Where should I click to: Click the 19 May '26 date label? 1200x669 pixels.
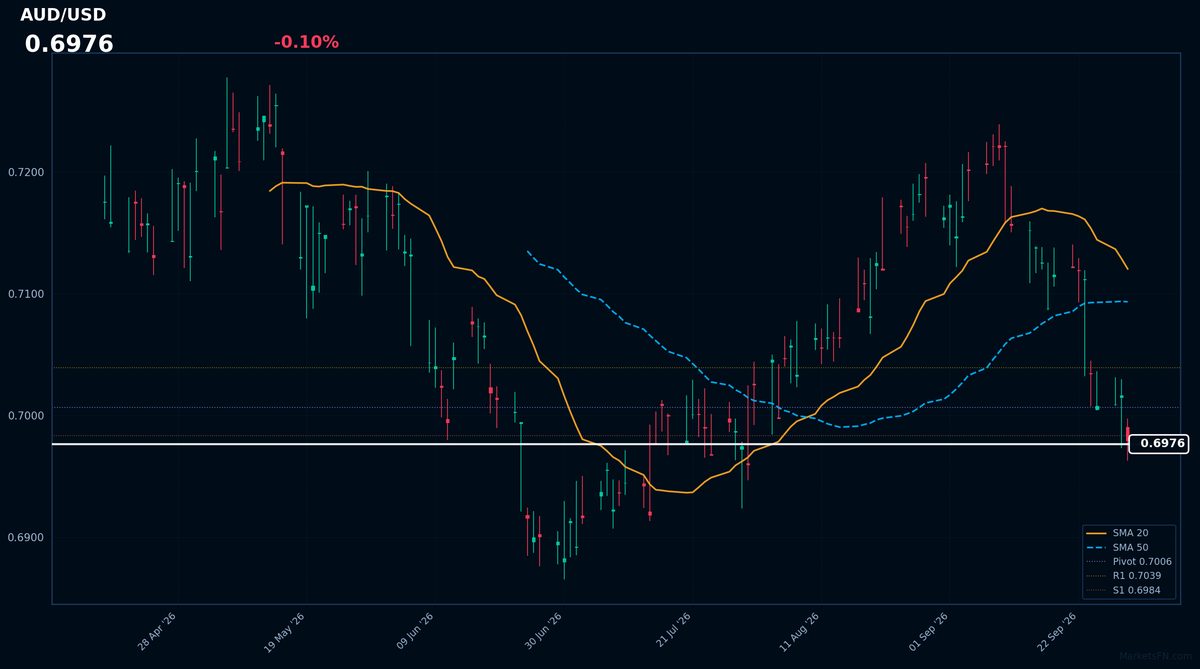[285, 633]
